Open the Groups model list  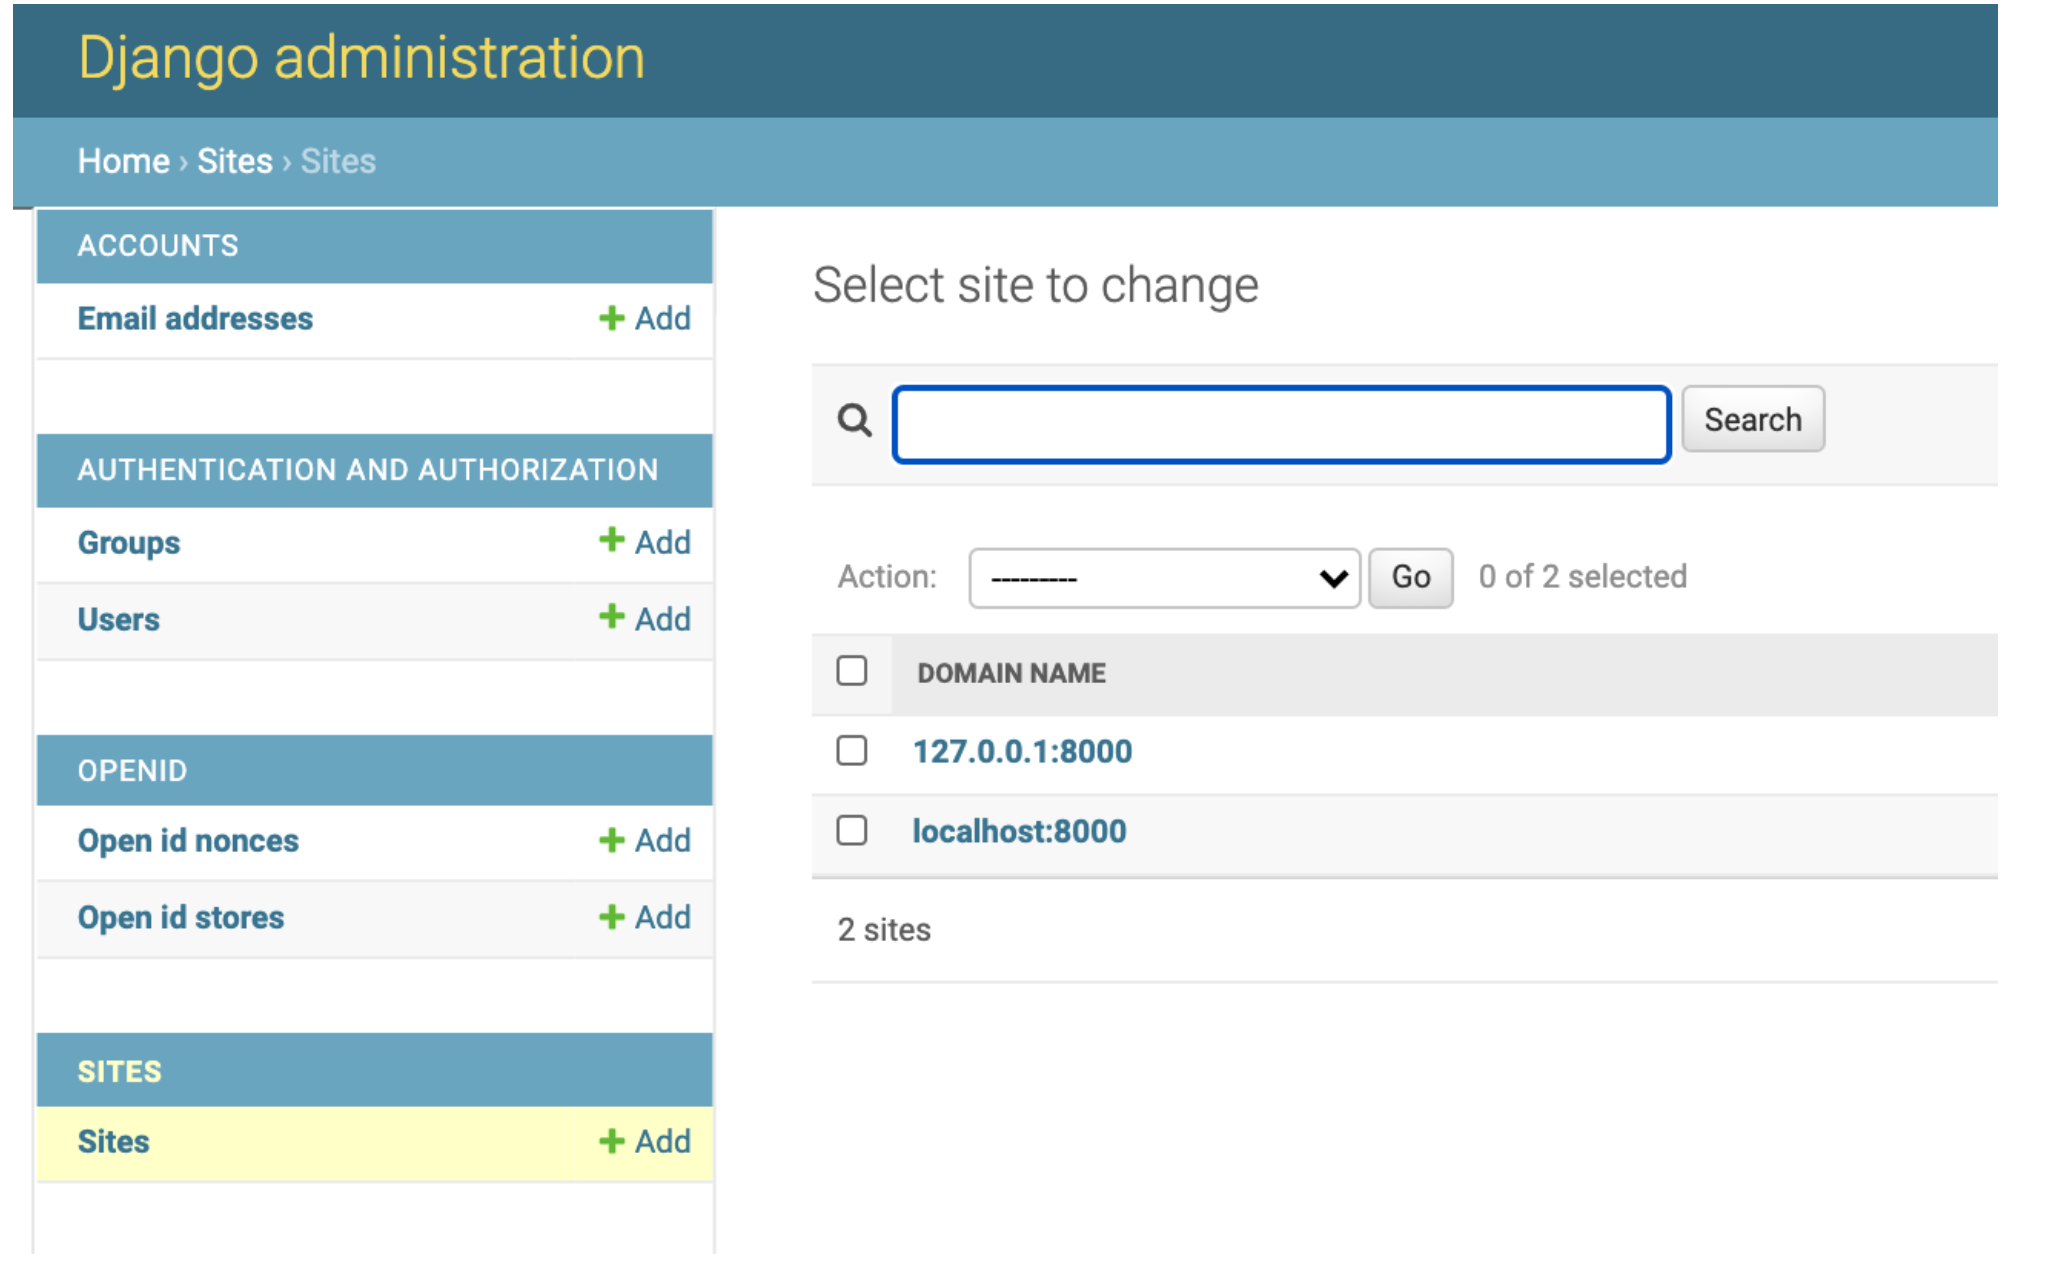pos(129,542)
